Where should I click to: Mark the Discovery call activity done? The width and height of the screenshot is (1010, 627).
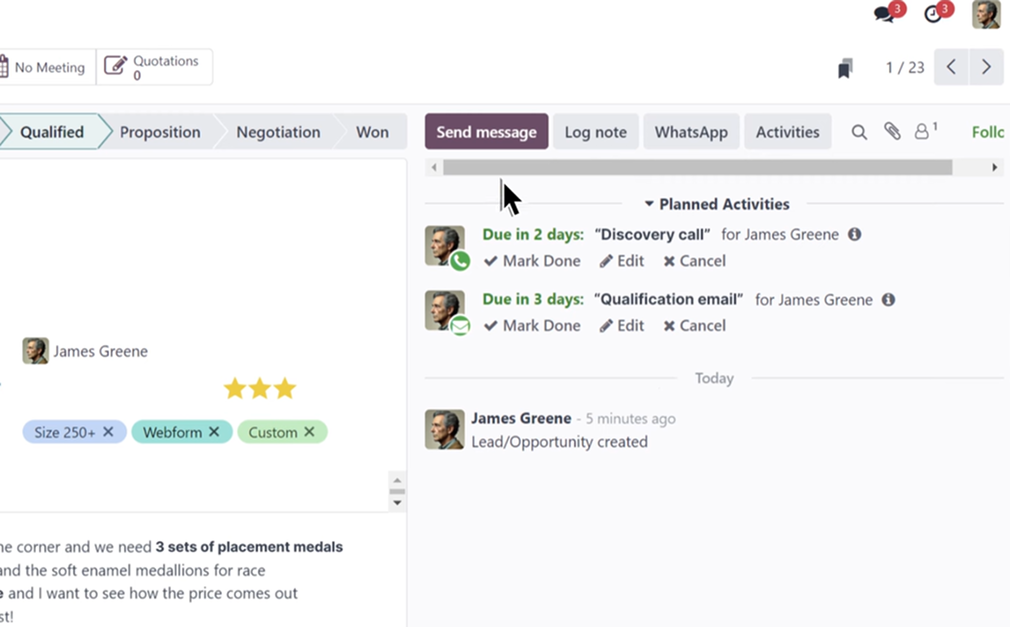coord(531,260)
